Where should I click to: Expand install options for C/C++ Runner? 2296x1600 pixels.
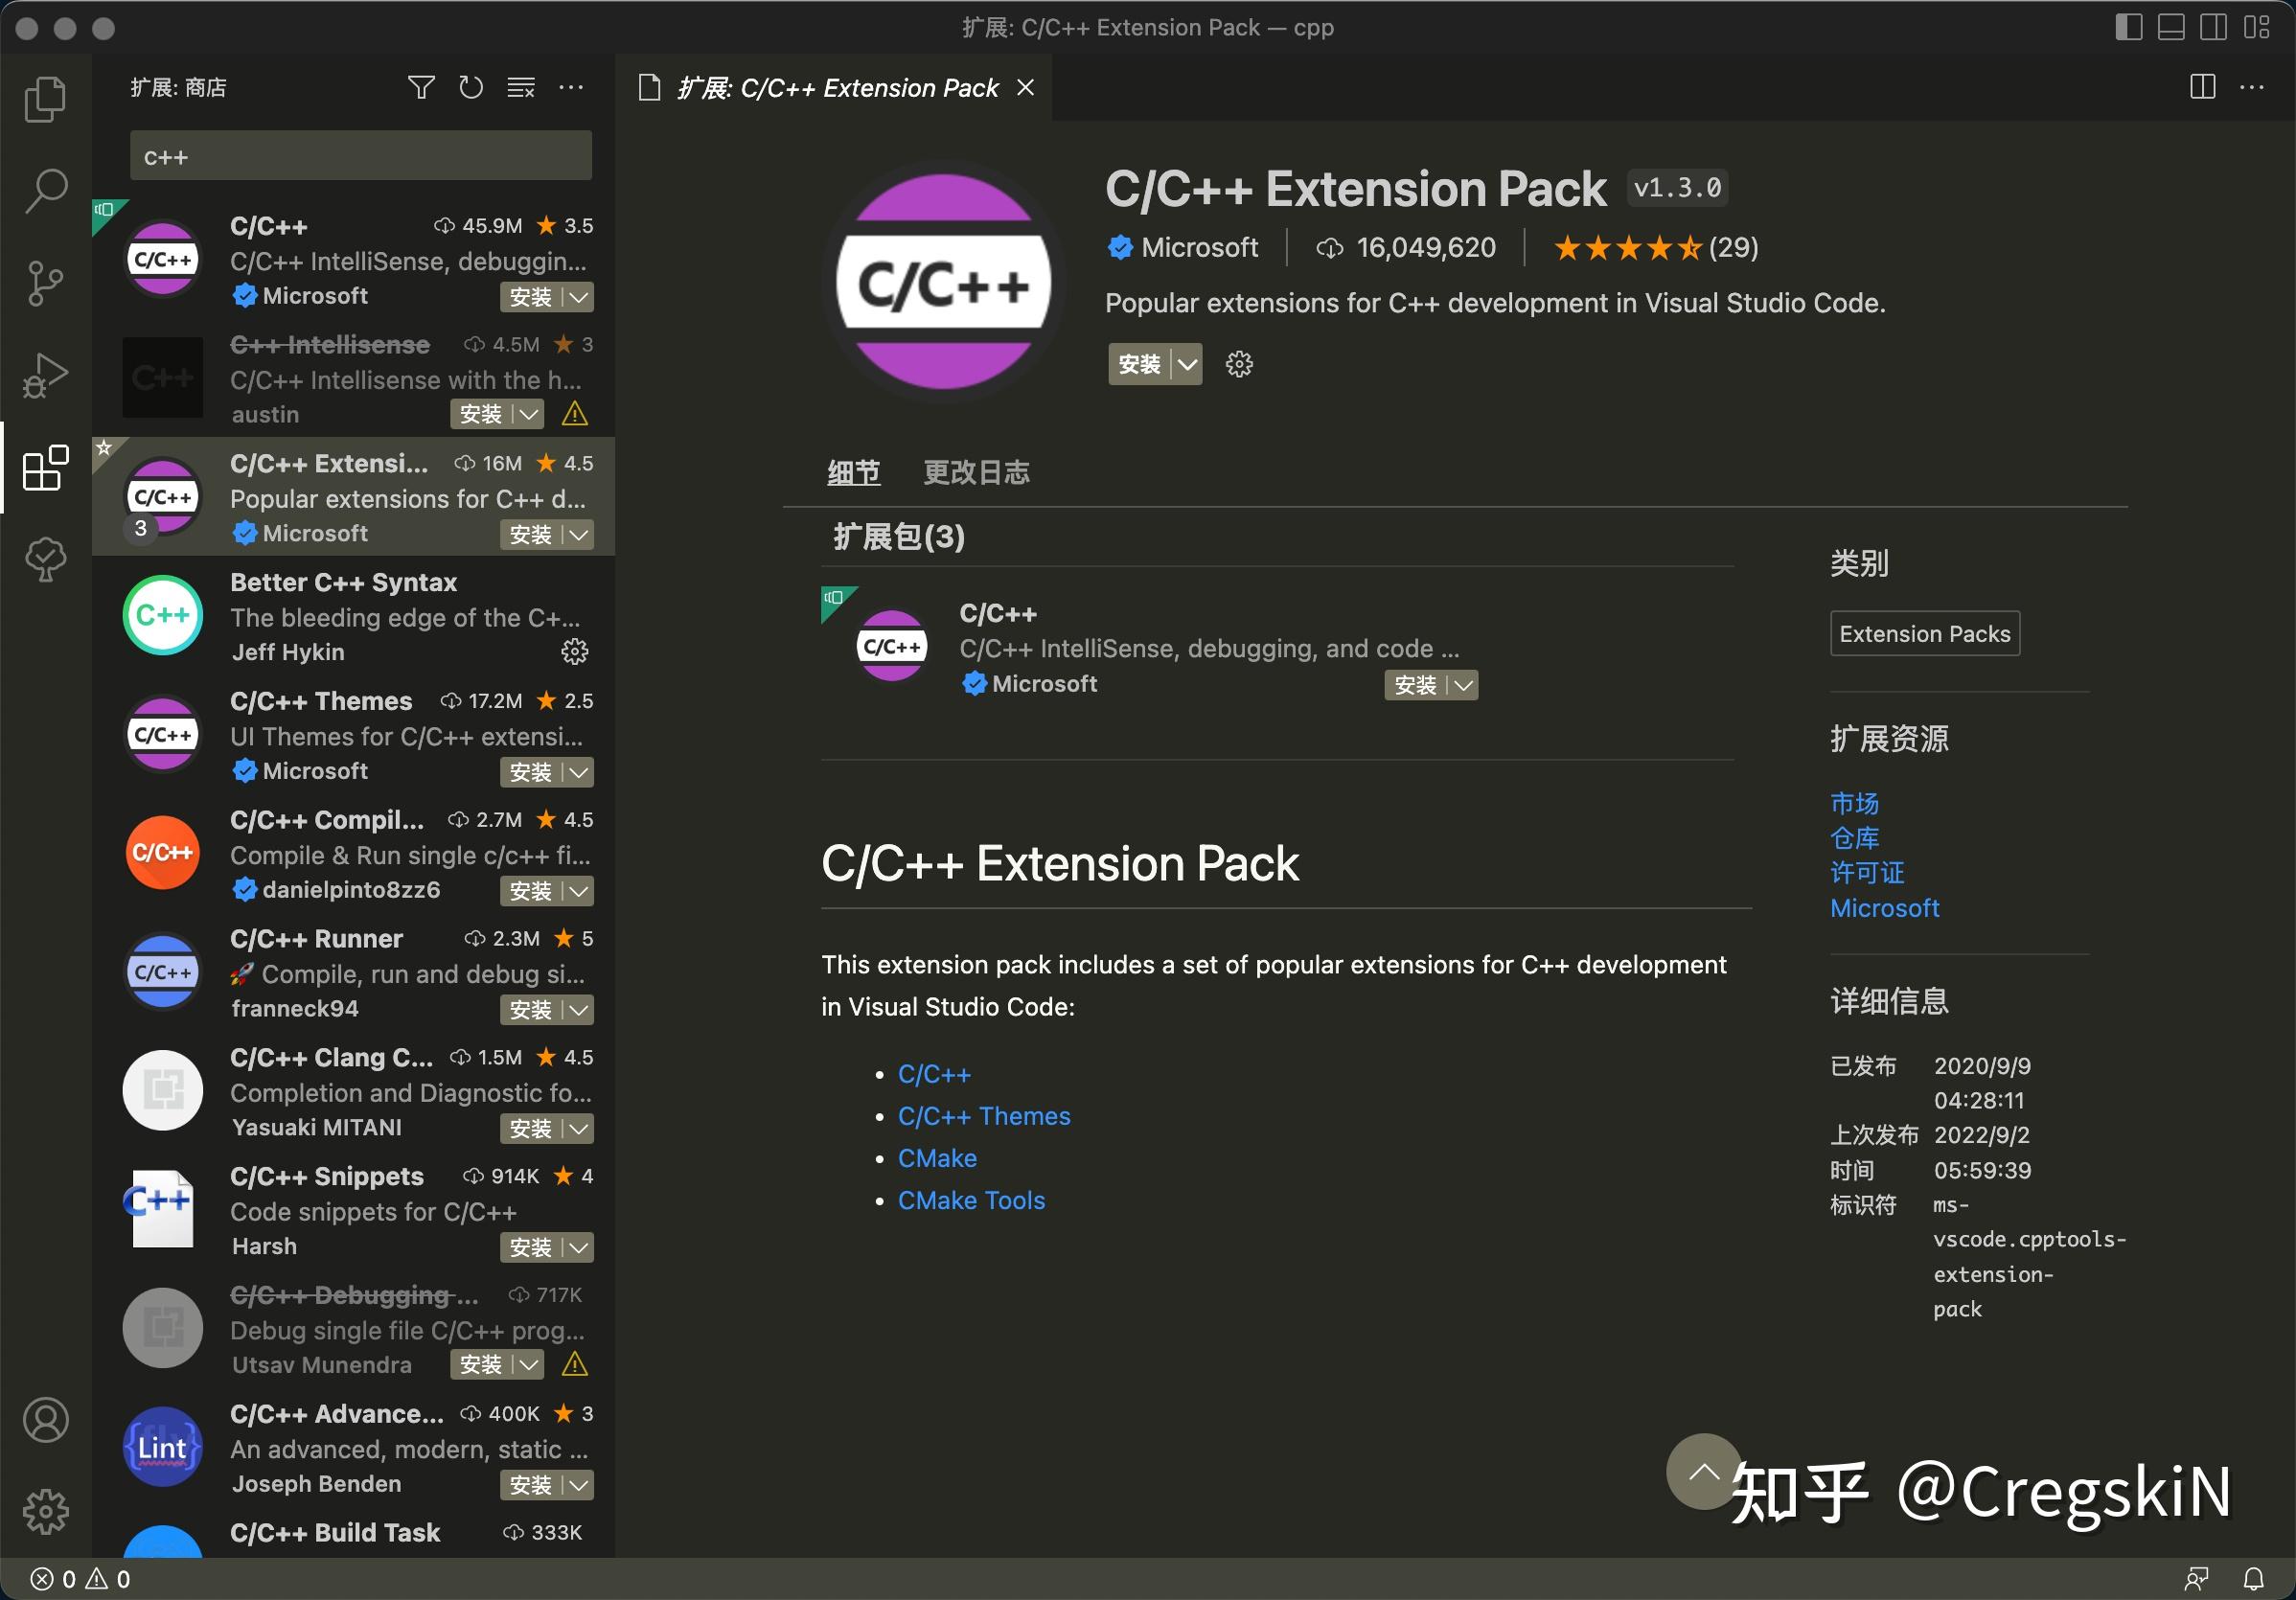click(578, 1010)
